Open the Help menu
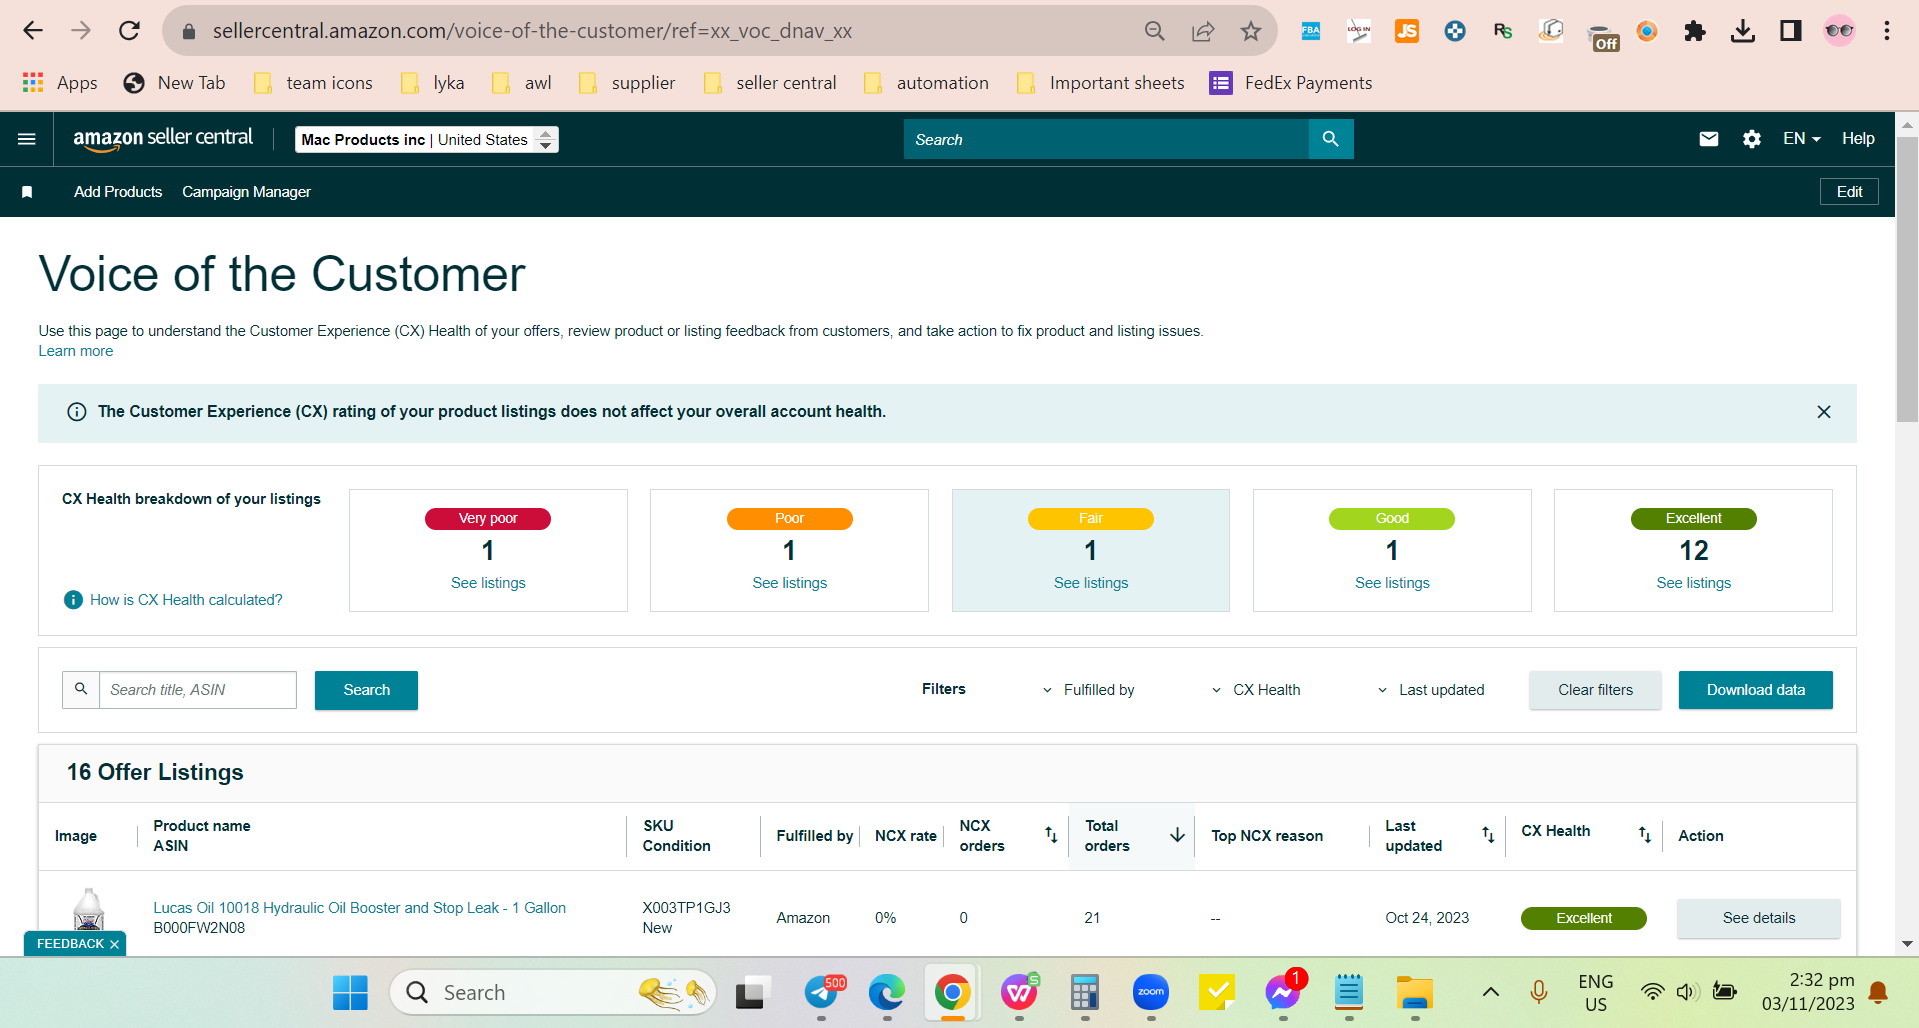Viewport: 1919px width, 1028px height. 1858,139
